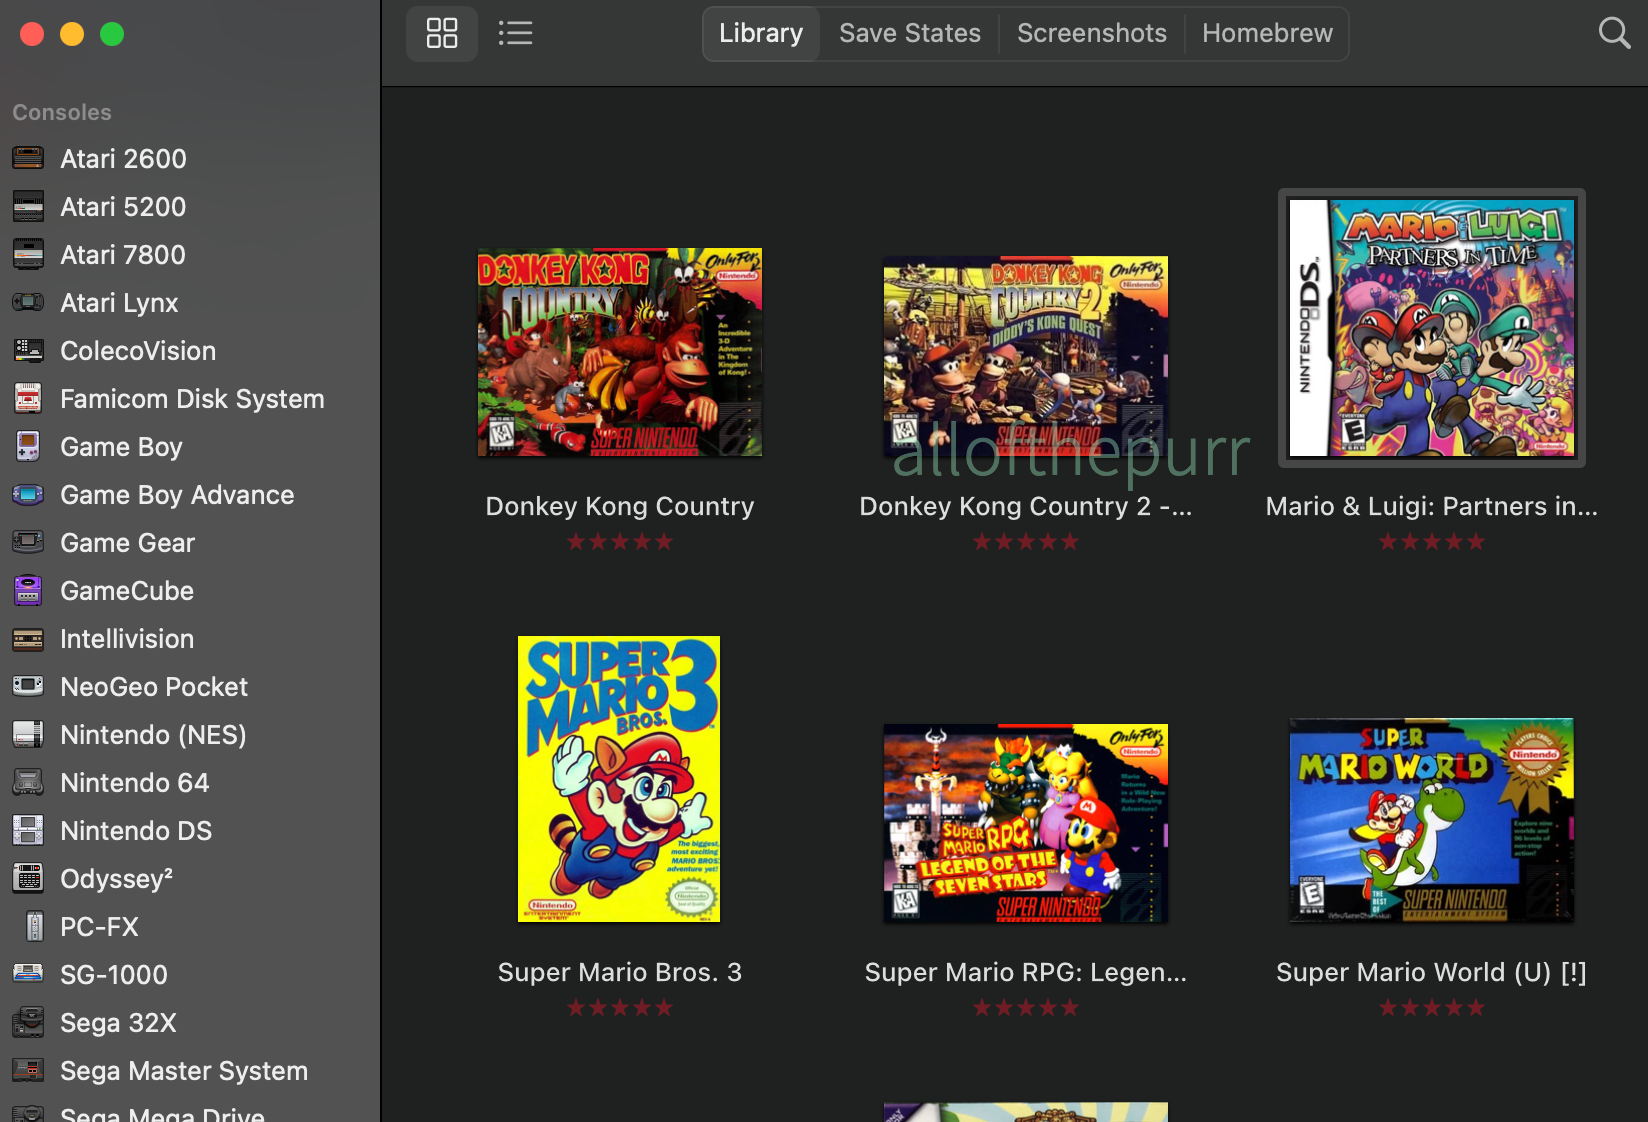Viewport: 1648px width, 1122px height.
Task: Click the Intellivision console icon
Action: pyautogui.click(x=28, y=638)
